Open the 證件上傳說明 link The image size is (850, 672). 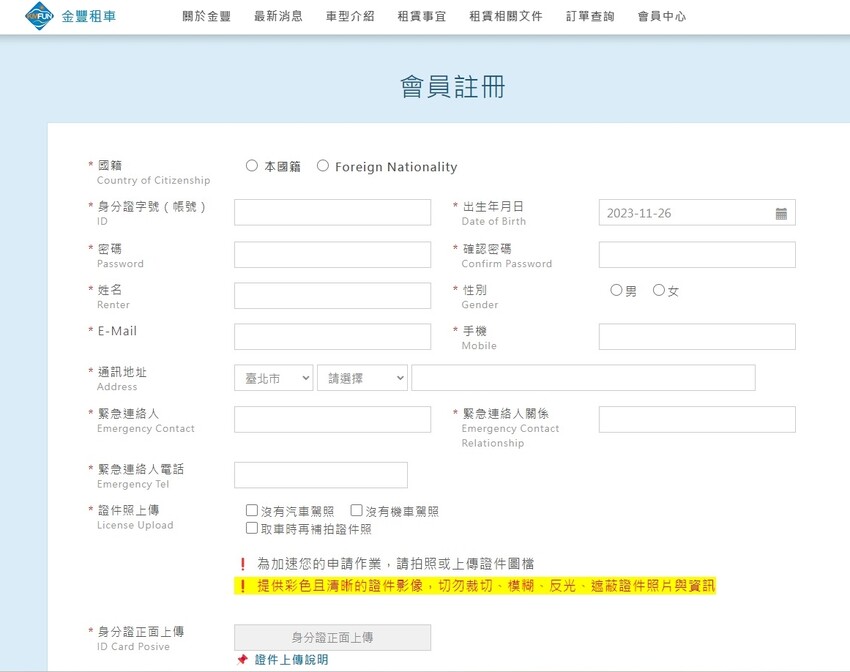(x=291, y=660)
